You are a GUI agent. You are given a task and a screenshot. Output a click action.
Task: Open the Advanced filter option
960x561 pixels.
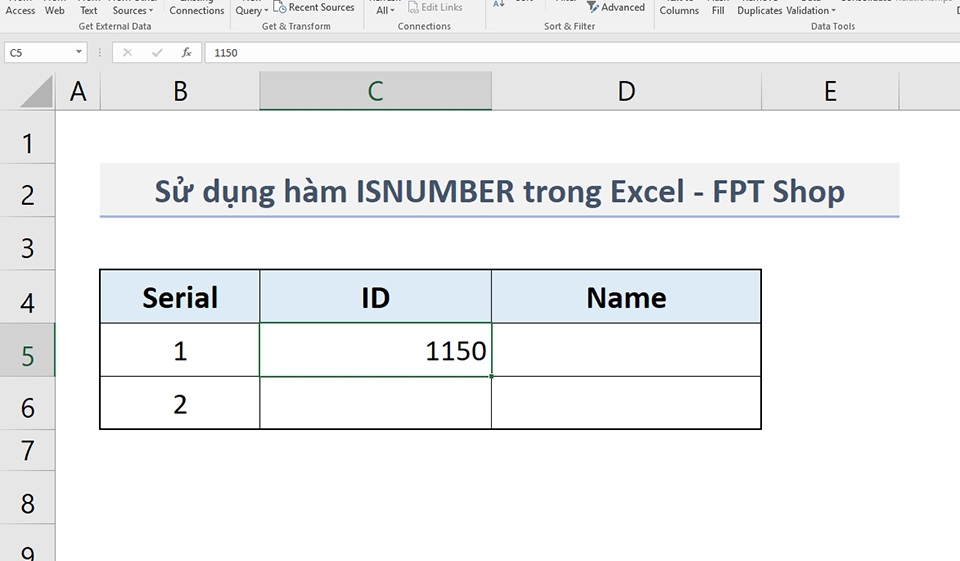click(x=616, y=7)
